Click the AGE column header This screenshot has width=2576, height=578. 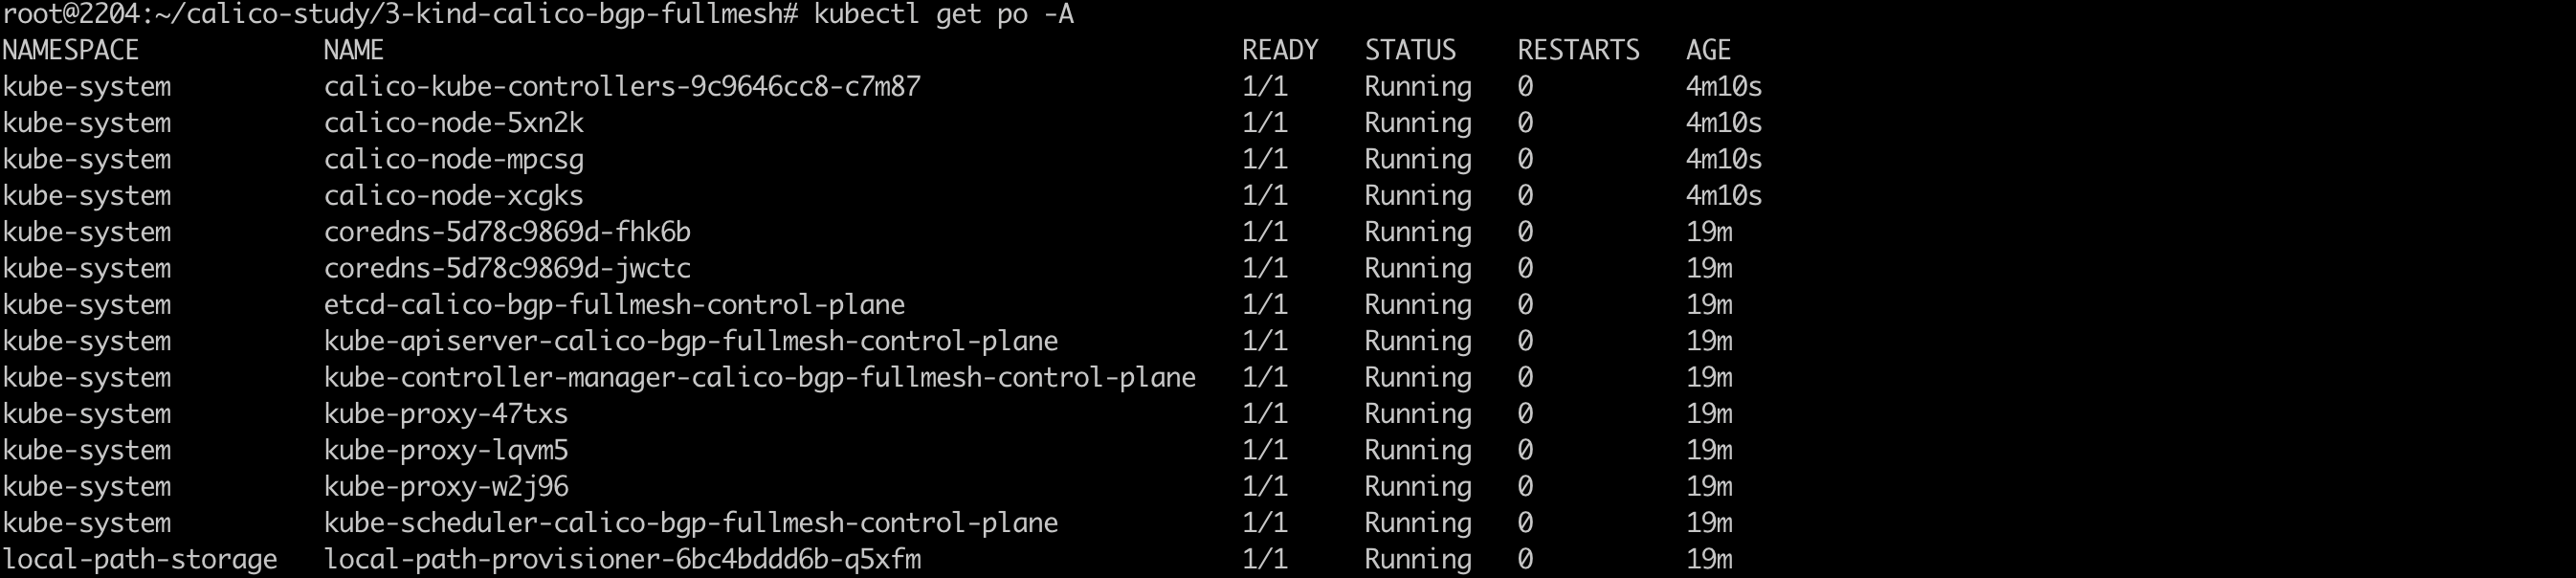point(1707,50)
